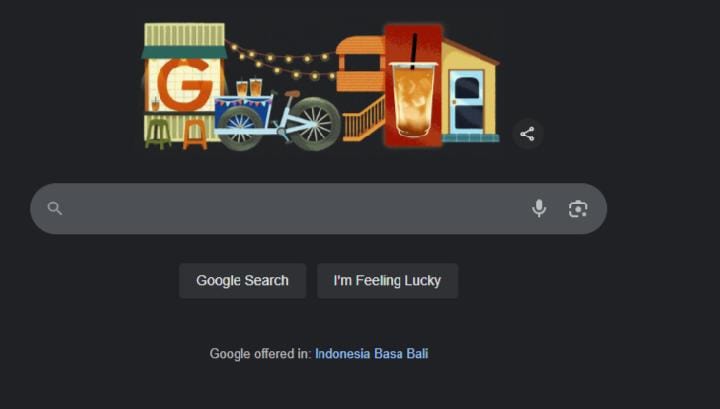Start voice search with the microphone icon
The width and height of the screenshot is (720, 409).
point(539,208)
